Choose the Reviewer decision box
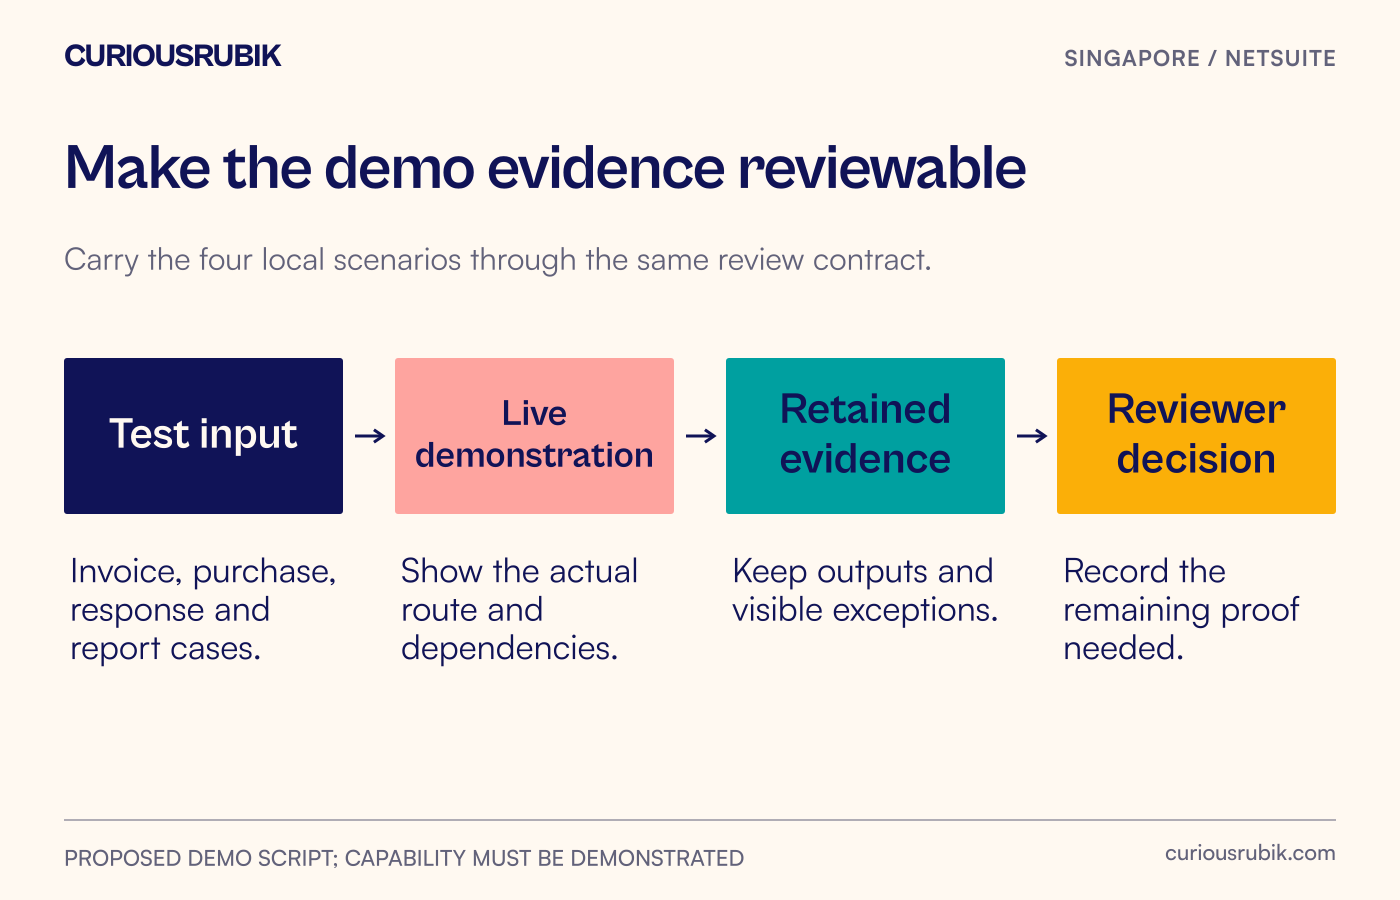Viewport: 1400px width, 900px height. tap(1196, 436)
